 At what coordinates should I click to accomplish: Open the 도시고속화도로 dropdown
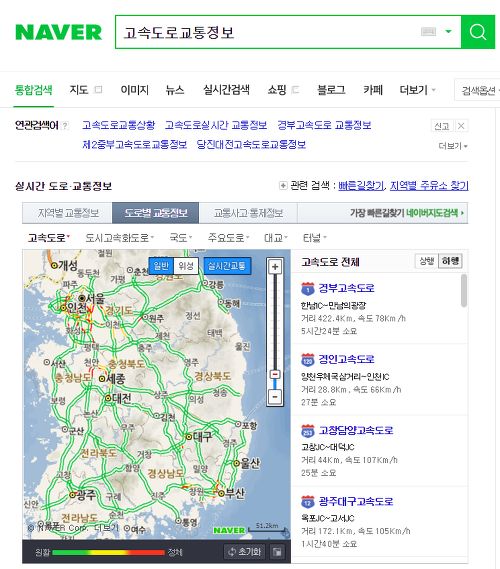[x=119, y=238]
